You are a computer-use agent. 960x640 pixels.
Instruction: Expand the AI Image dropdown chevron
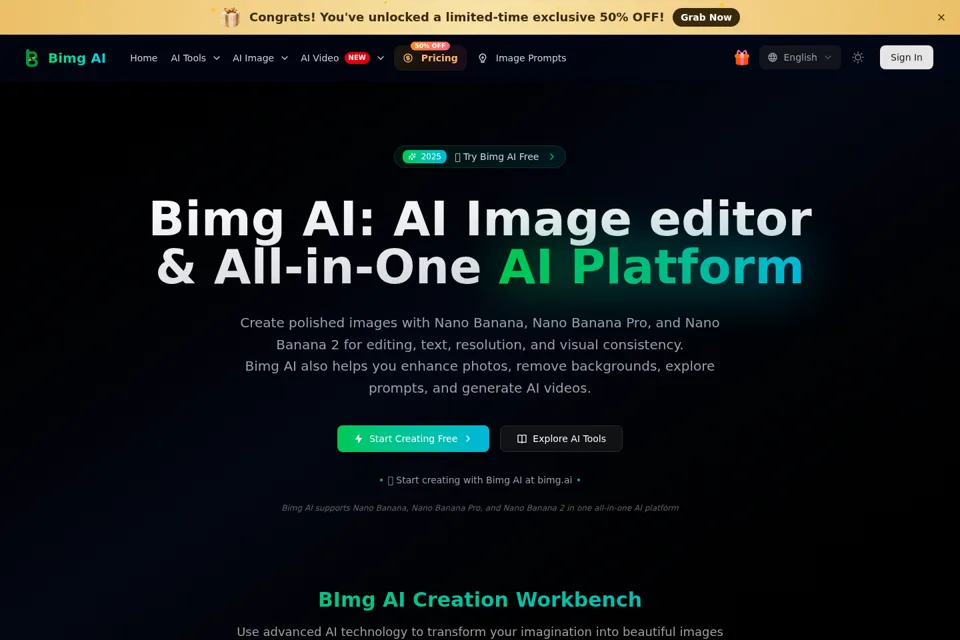click(x=284, y=58)
